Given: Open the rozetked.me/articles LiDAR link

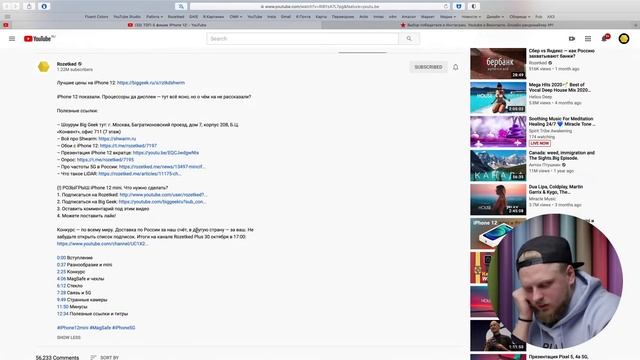Looking at the screenshot, I should (x=140, y=173).
